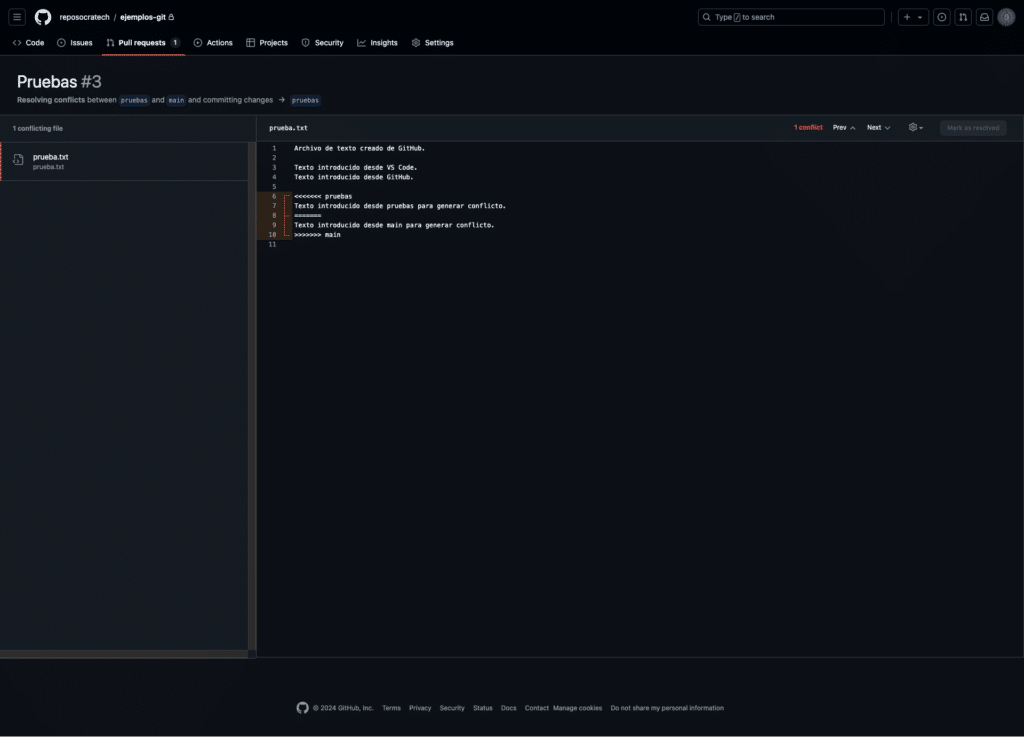Open the notifications inbox icon
The image size is (1024, 737).
985,17
